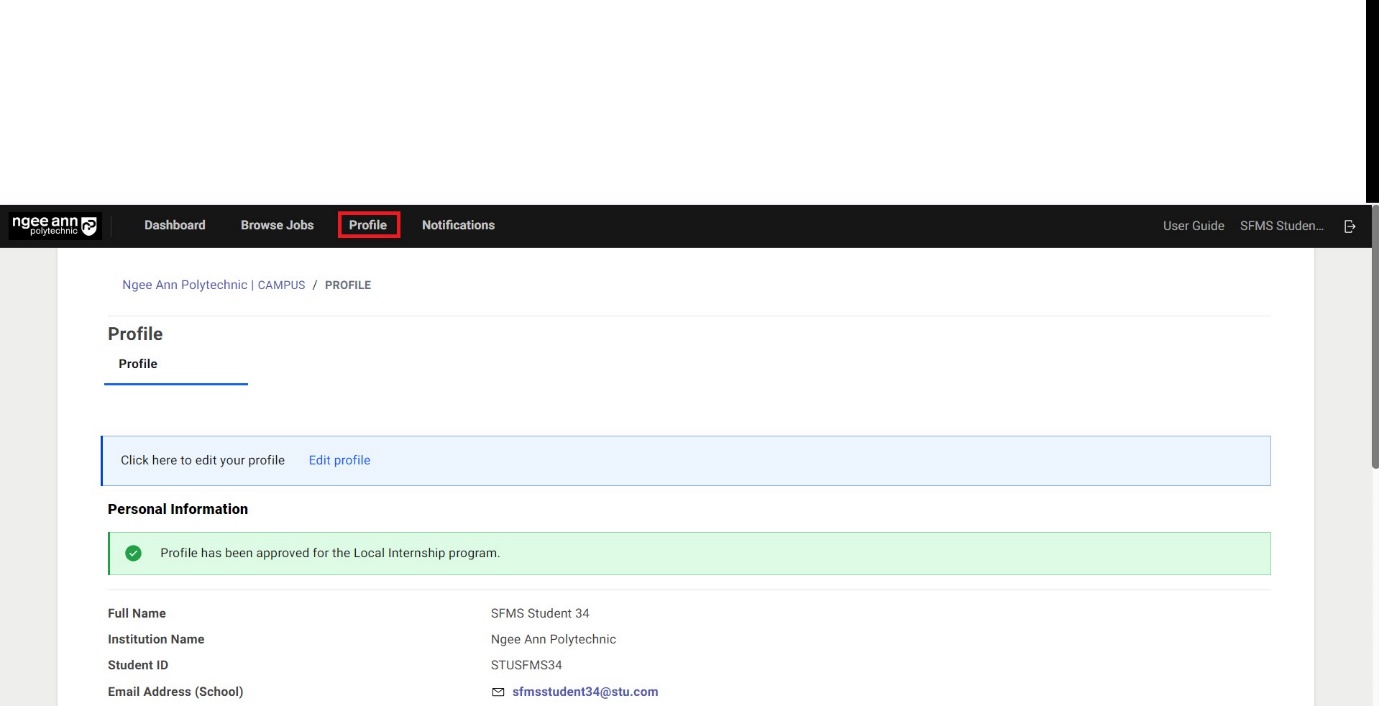Click the Ngee Ann Polytechnic logo

coord(54,224)
